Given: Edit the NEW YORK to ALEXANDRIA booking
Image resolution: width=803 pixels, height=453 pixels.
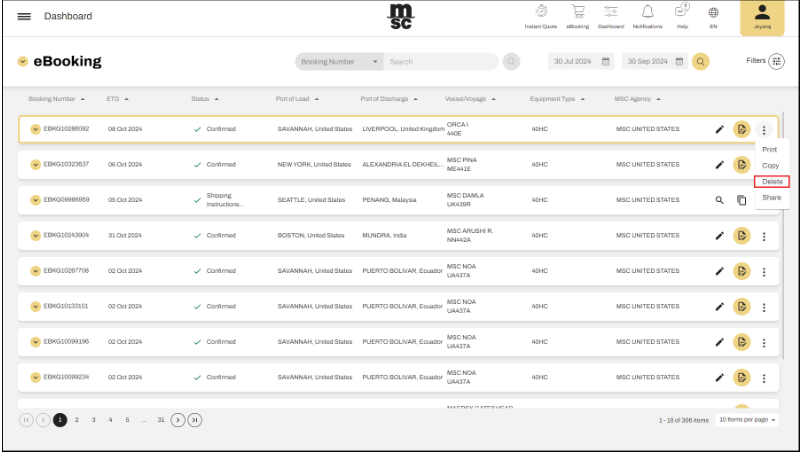Looking at the screenshot, I should (720, 165).
